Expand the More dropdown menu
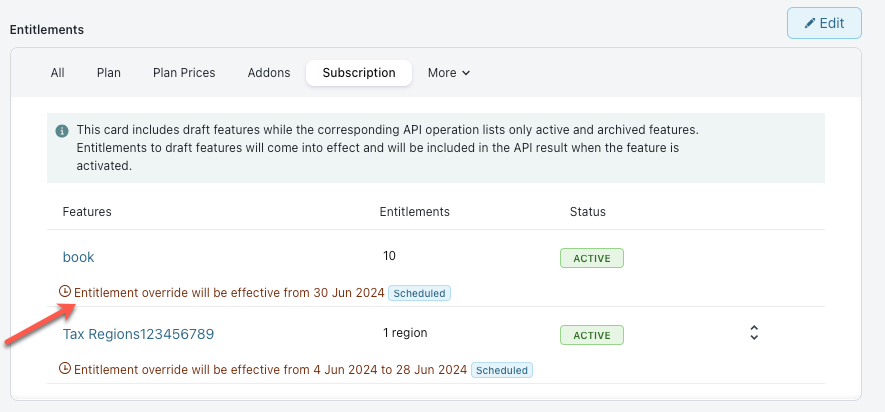Image resolution: width=885 pixels, height=412 pixels. pos(448,73)
